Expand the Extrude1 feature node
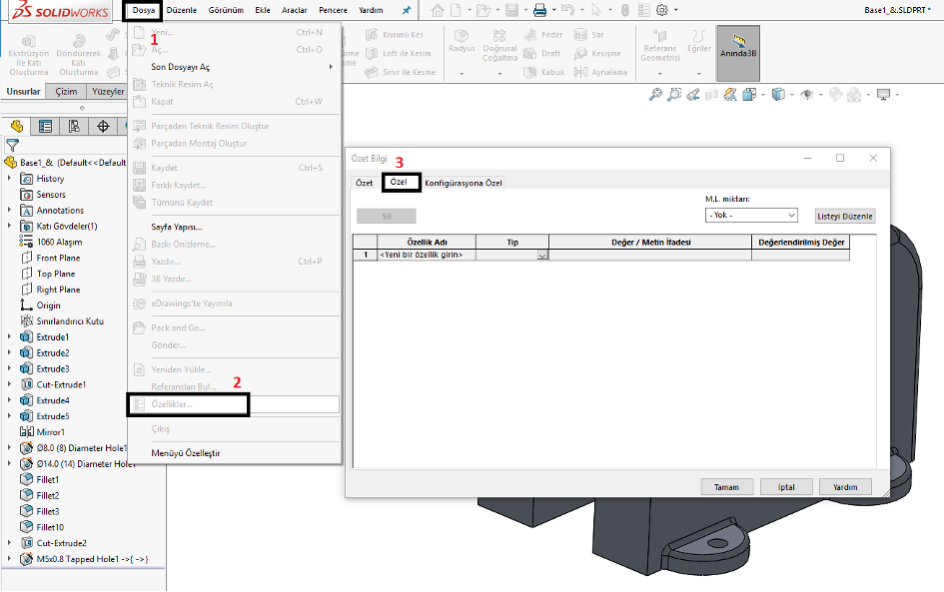The width and height of the screenshot is (944, 592). pyautogui.click(x=10, y=337)
